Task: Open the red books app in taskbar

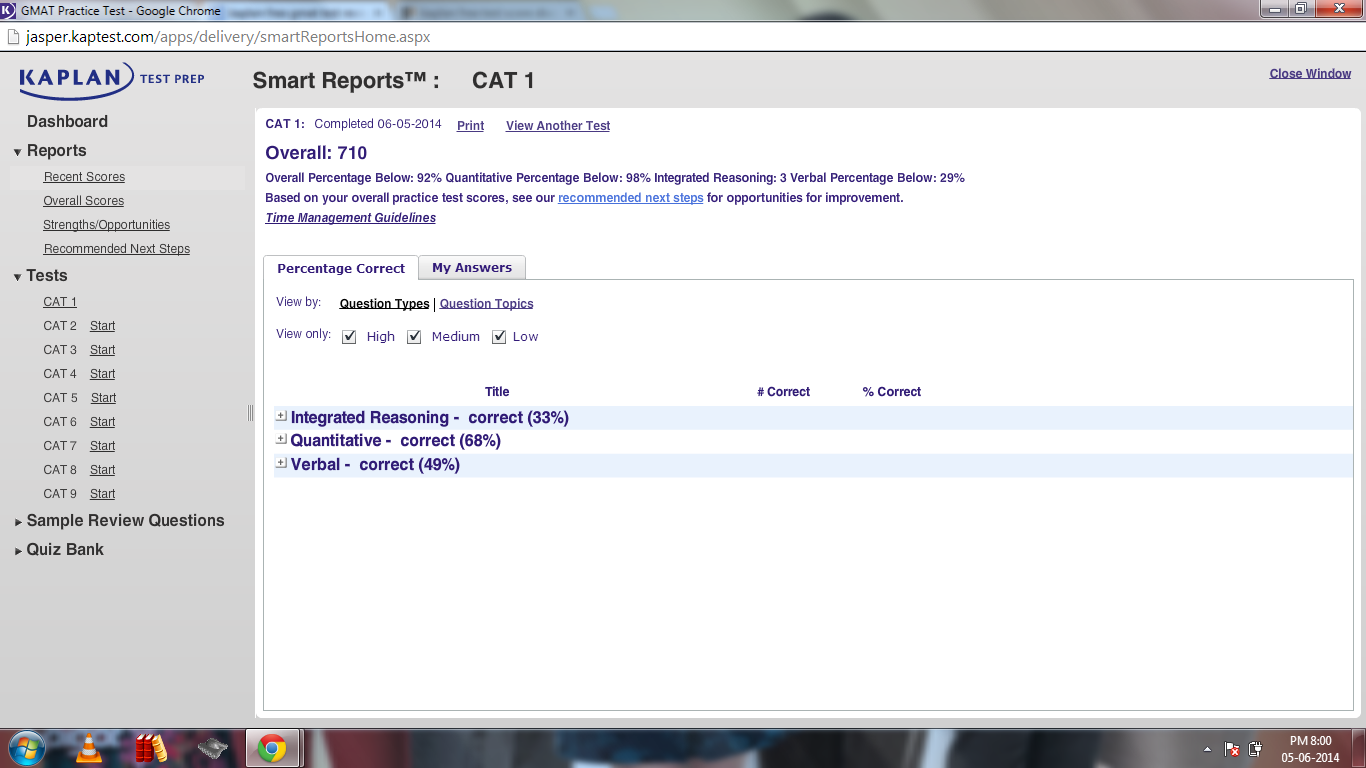Action: click(x=150, y=747)
